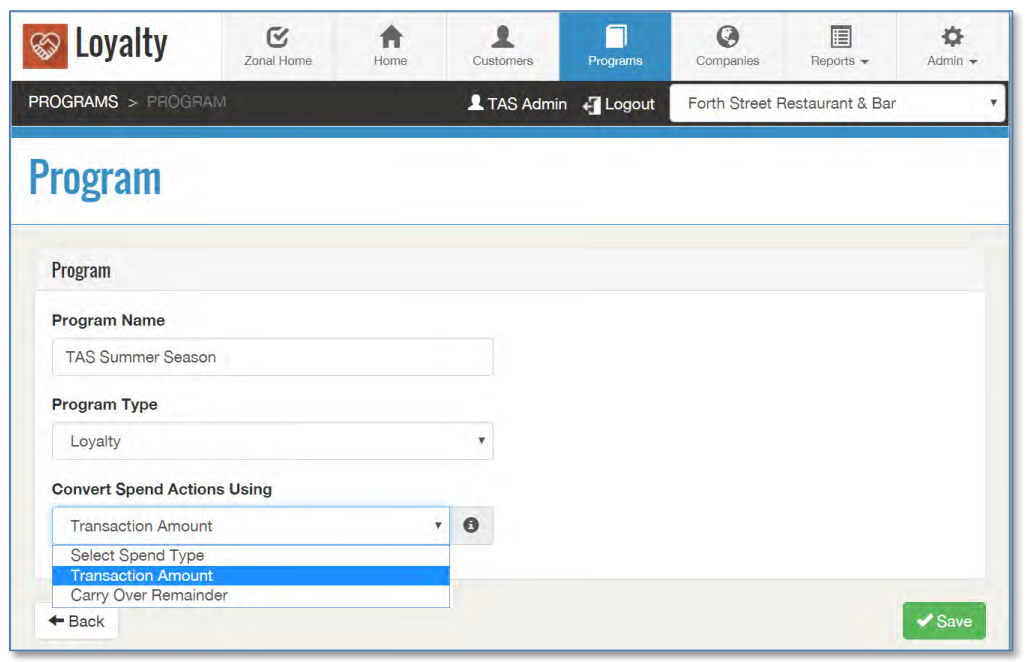
Task: Choose the Select Spend Type option
Action: [x=137, y=555]
